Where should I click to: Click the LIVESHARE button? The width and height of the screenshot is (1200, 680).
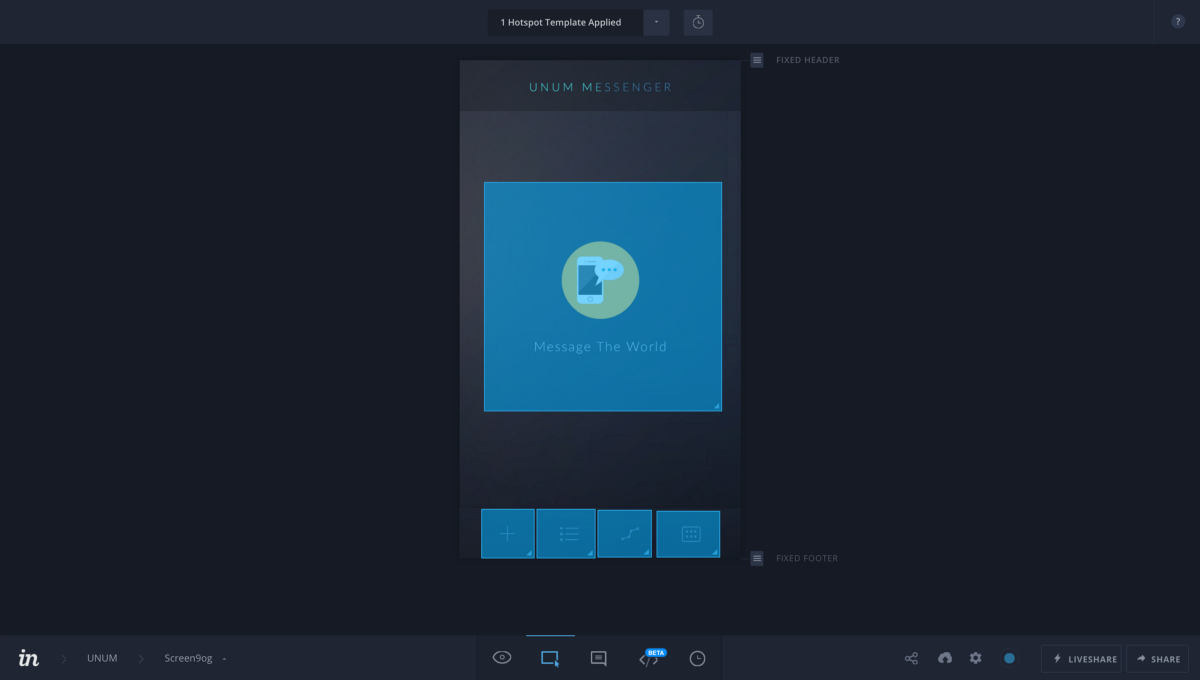(x=1081, y=658)
